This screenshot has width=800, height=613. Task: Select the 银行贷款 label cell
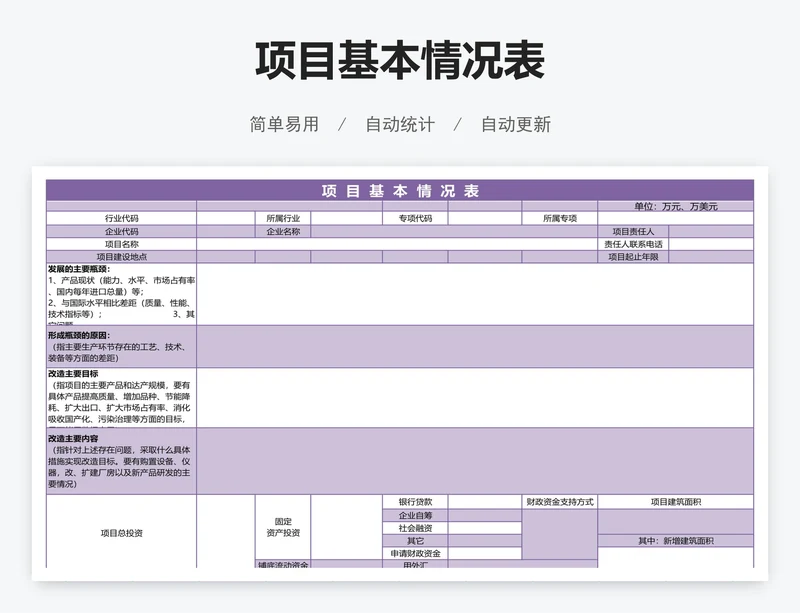pyautogui.click(x=415, y=502)
